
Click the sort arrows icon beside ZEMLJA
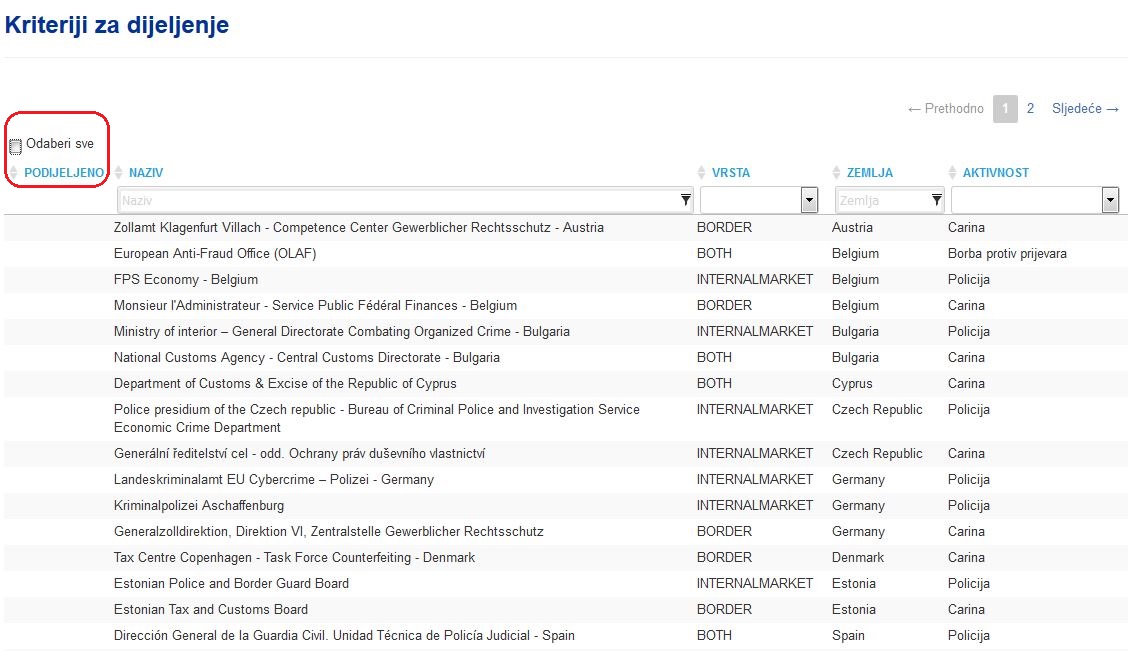[836, 173]
